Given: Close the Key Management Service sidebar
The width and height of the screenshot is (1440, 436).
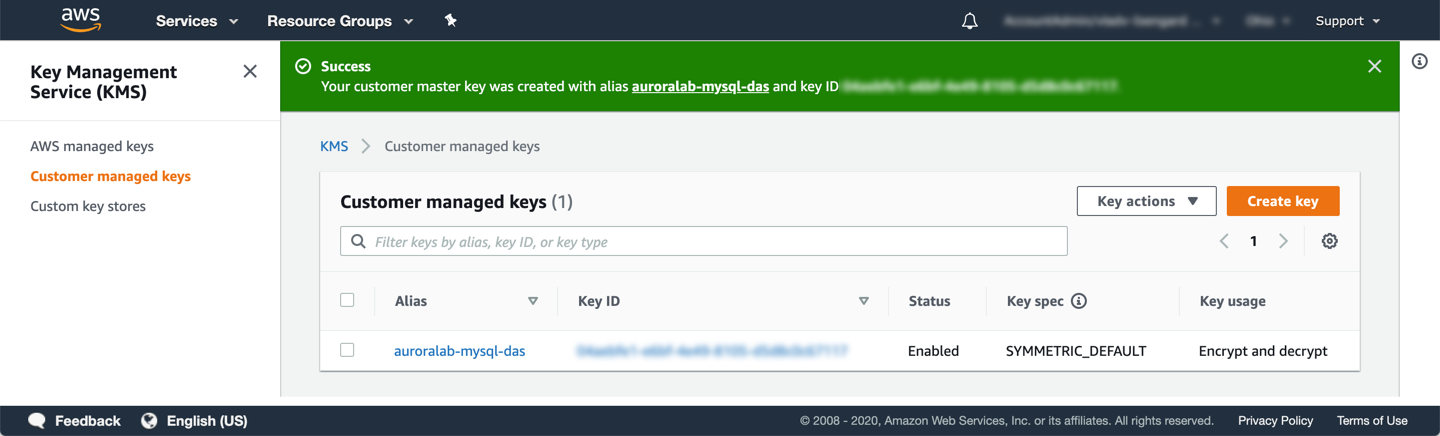Looking at the screenshot, I should (x=250, y=71).
